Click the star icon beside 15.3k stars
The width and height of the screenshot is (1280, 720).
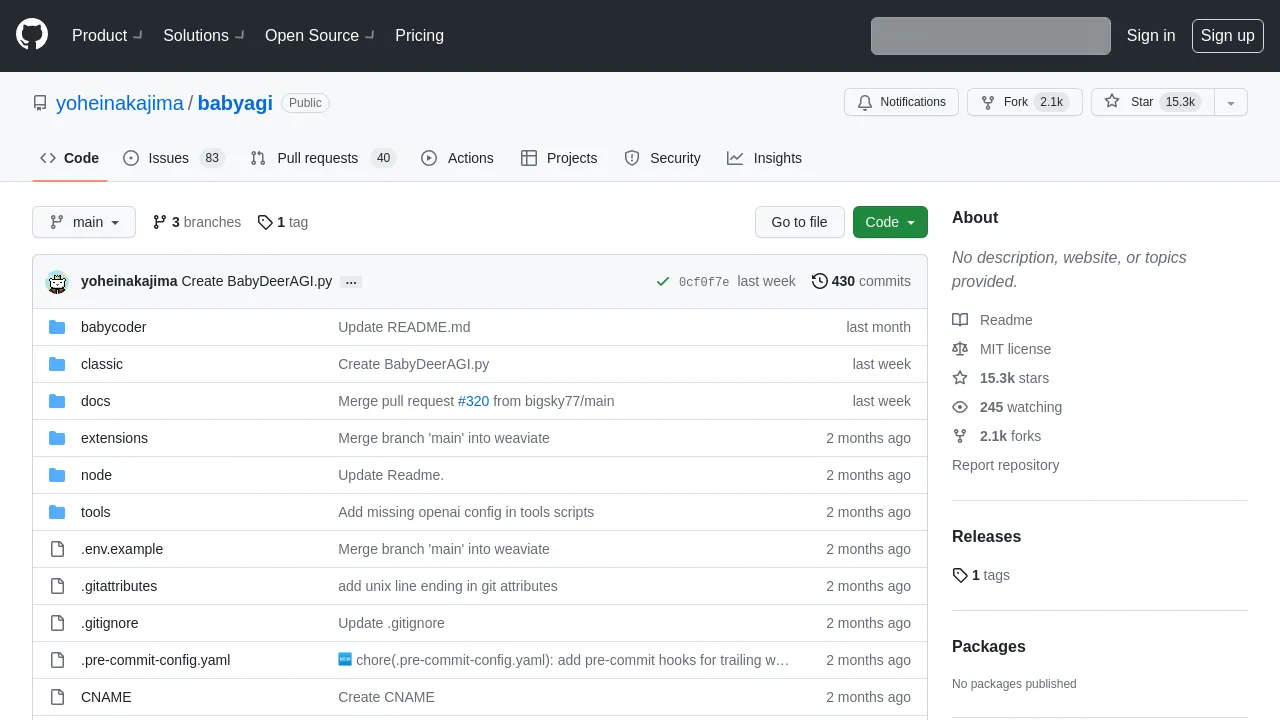(x=960, y=378)
